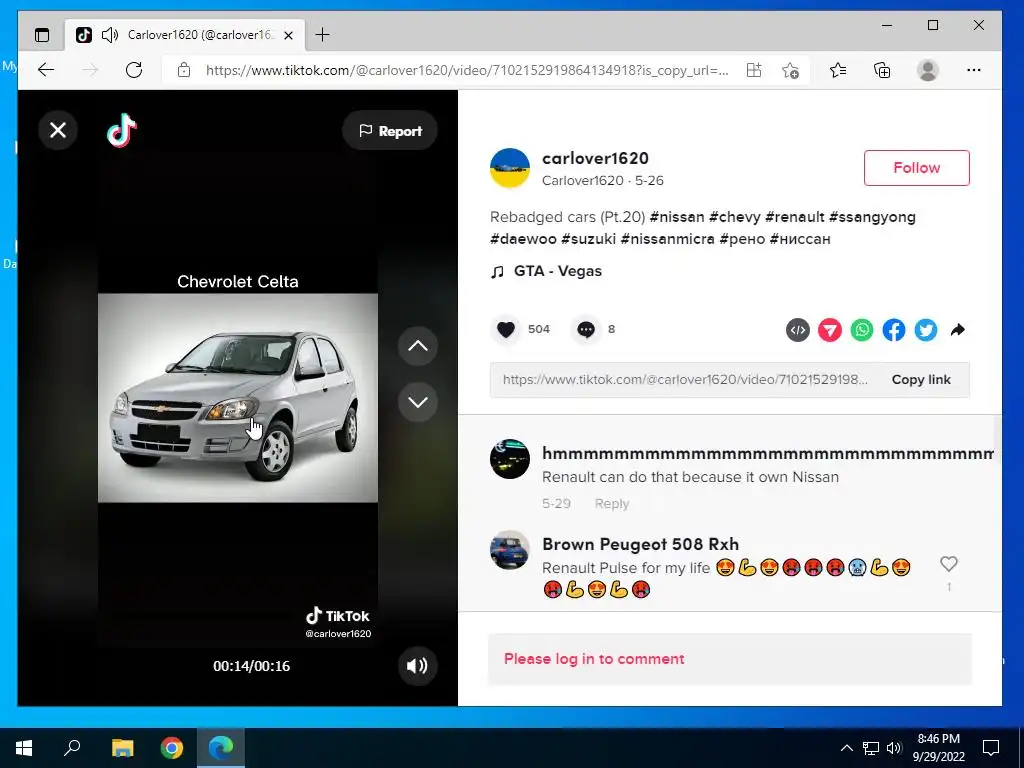Share via the red send-to-friends icon
1024x768 pixels.
829,330
